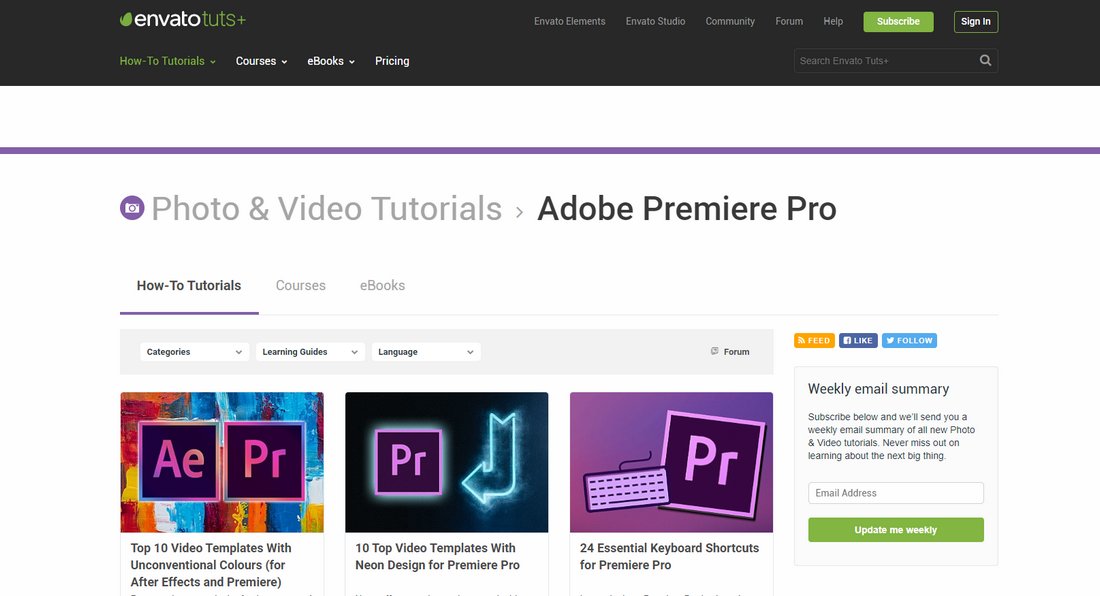Click the RSS Feed button
This screenshot has height=596, width=1100.
pos(814,340)
